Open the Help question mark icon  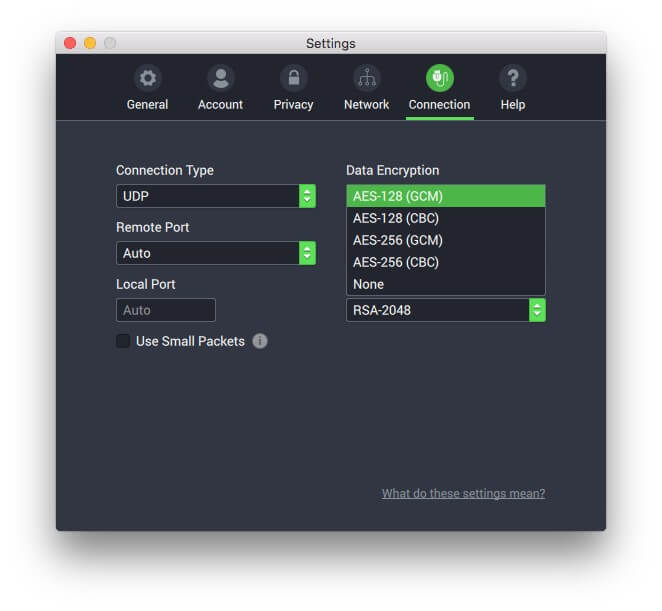pos(513,78)
